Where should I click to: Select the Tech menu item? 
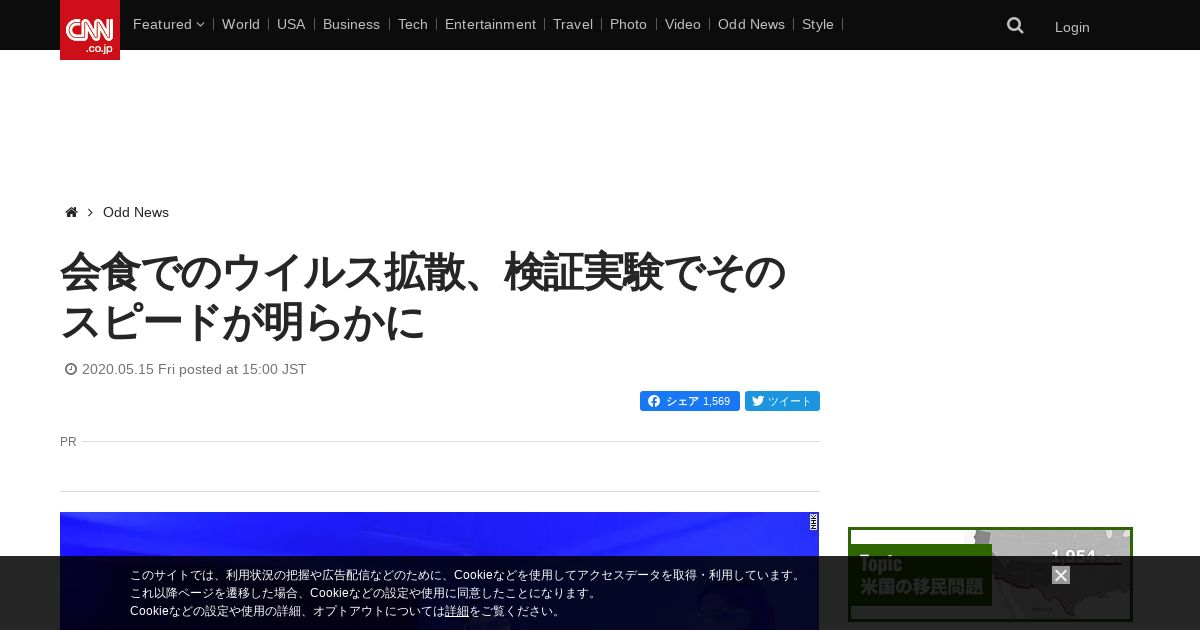coord(413,24)
